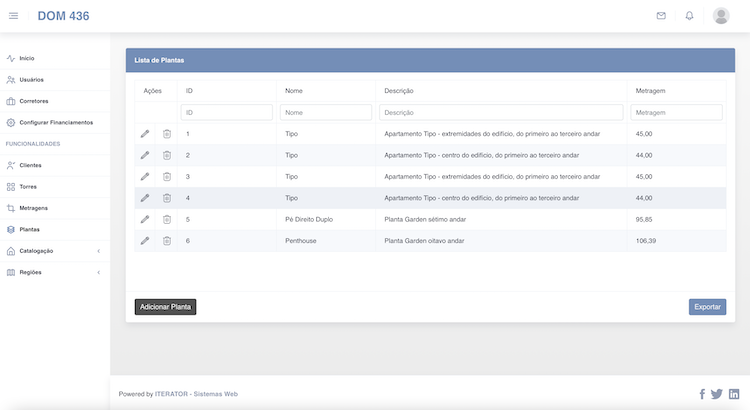Focus the Nome filter field
The width and height of the screenshot is (750, 410).
coord(326,112)
